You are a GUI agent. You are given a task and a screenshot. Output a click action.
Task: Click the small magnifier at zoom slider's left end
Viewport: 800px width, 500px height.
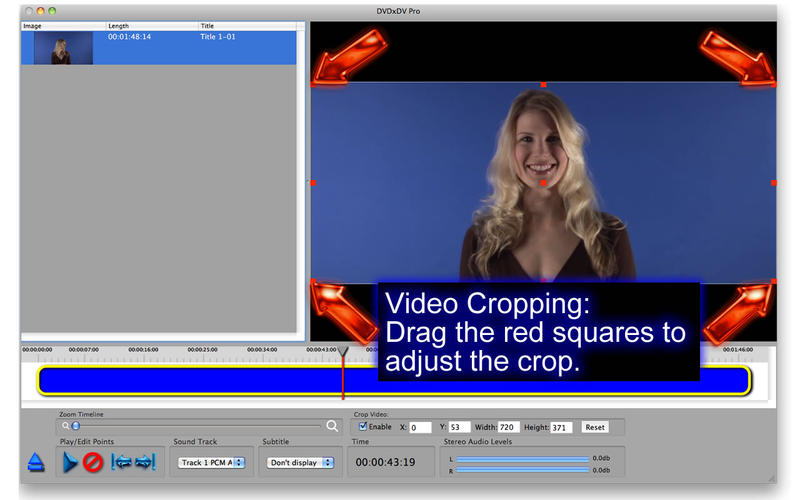point(65,426)
